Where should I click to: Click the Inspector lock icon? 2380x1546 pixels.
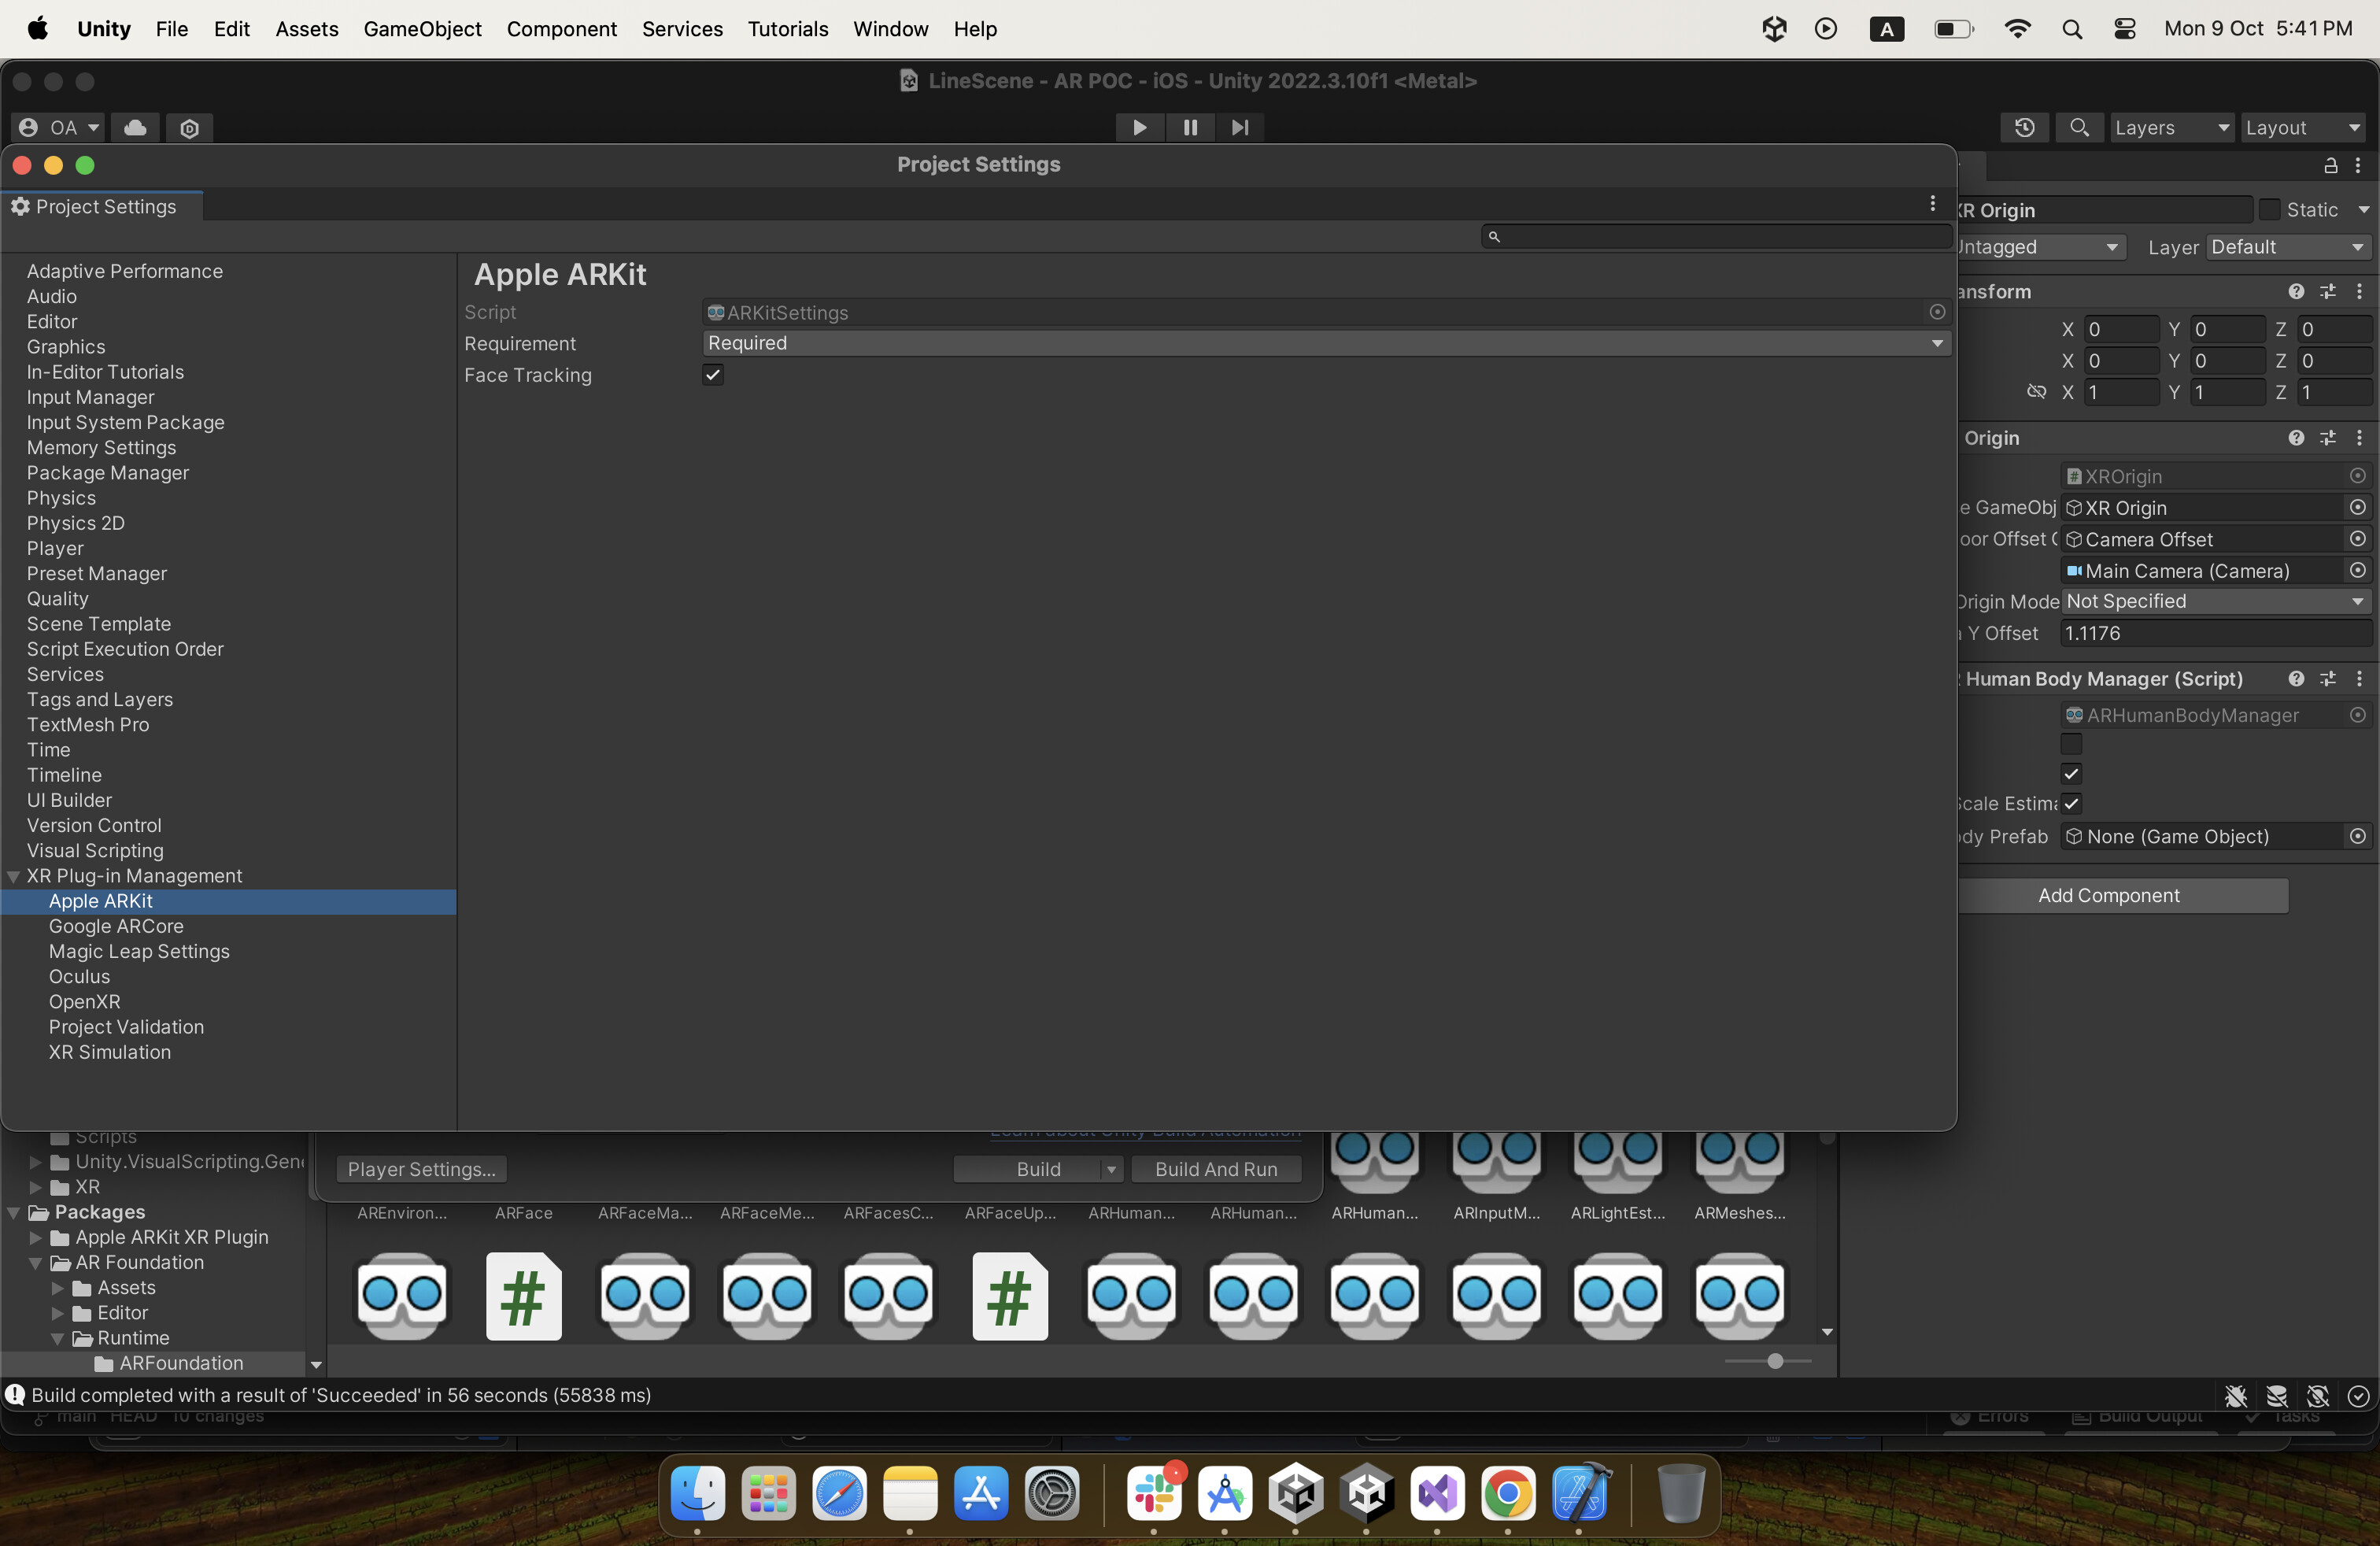(2330, 165)
